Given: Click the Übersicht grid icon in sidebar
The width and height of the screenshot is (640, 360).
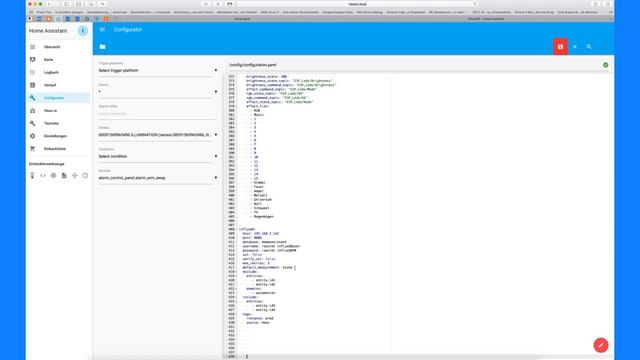Looking at the screenshot, I should [x=33, y=47].
